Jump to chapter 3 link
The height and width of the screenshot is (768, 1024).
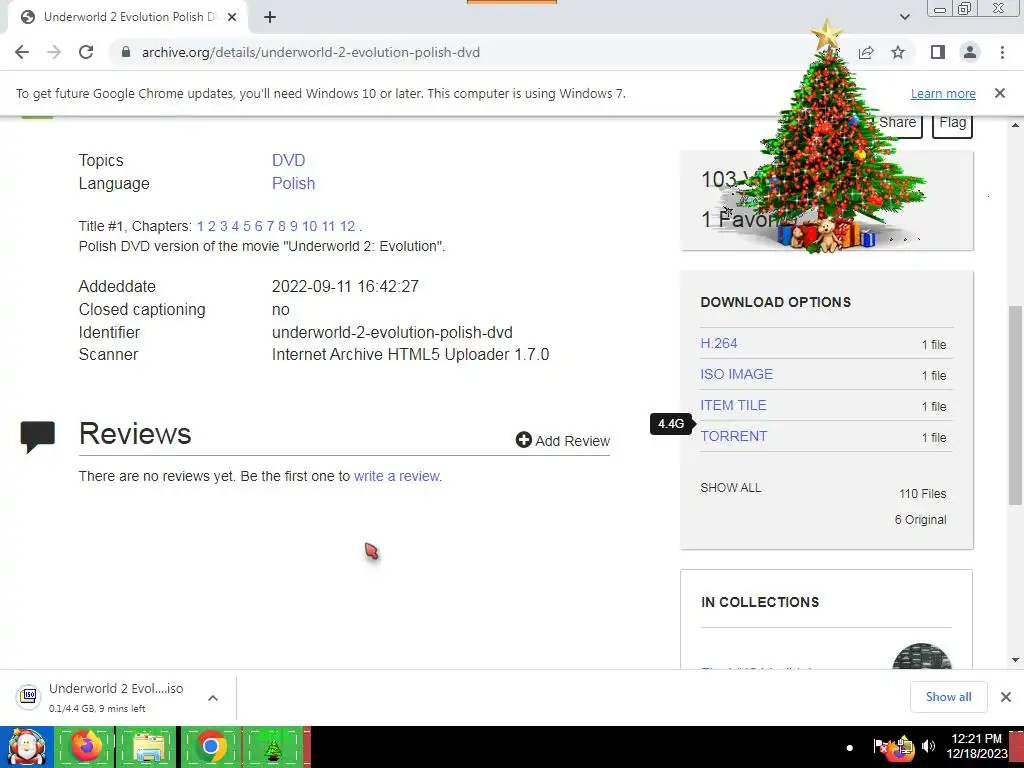point(223,226)
